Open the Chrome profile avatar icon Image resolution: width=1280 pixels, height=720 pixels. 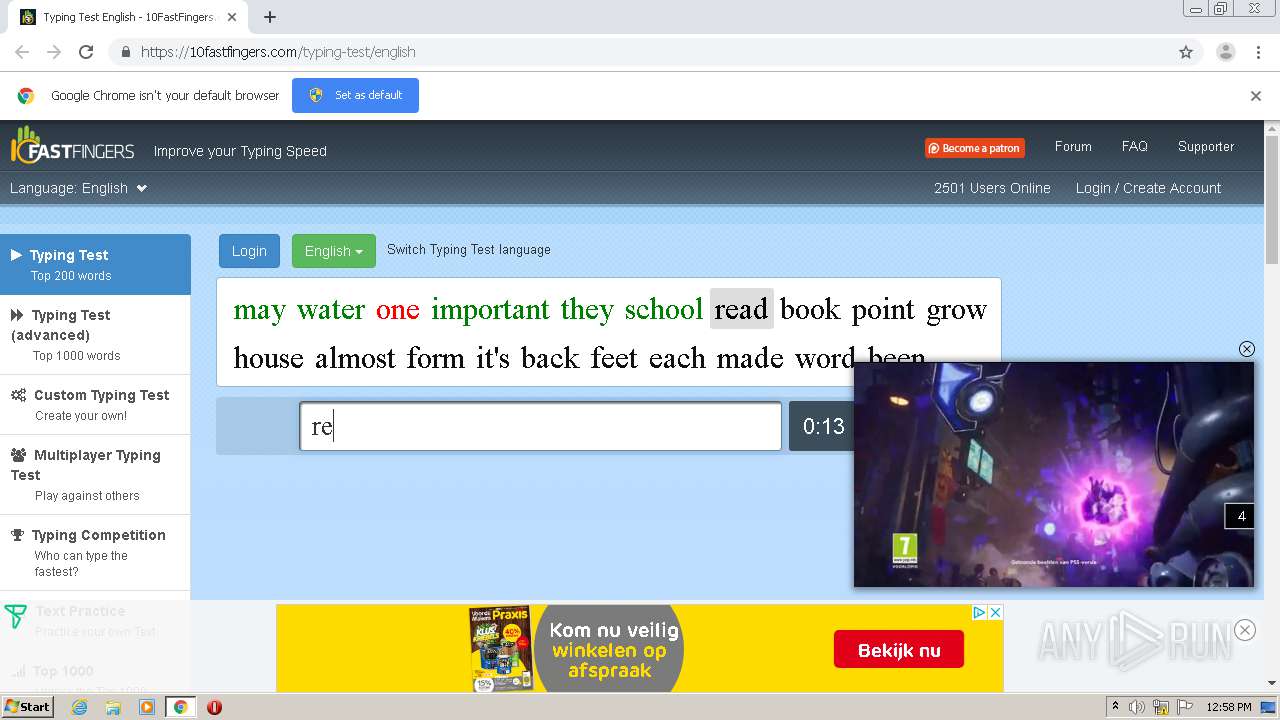point(1225,52)
